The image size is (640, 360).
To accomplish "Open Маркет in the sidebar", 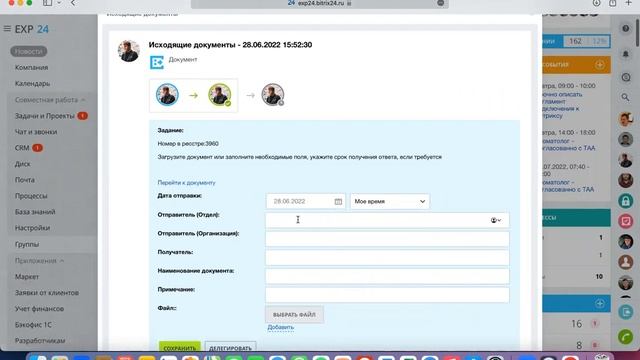I will click(x=27, y=277).
